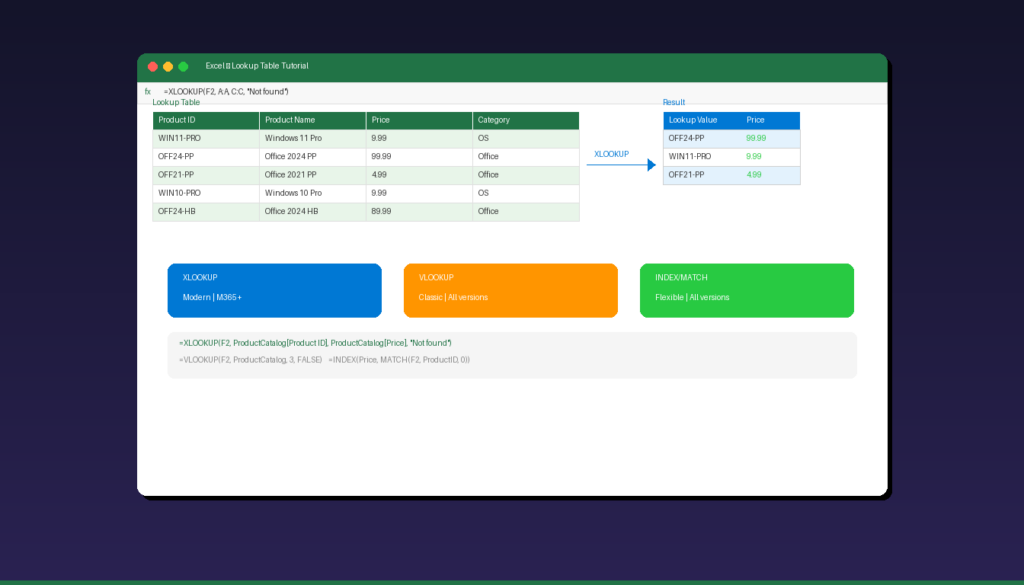Select the 89.99 price cell
The height and width of the screenshot is (585, 1024).
pos(418,212)
